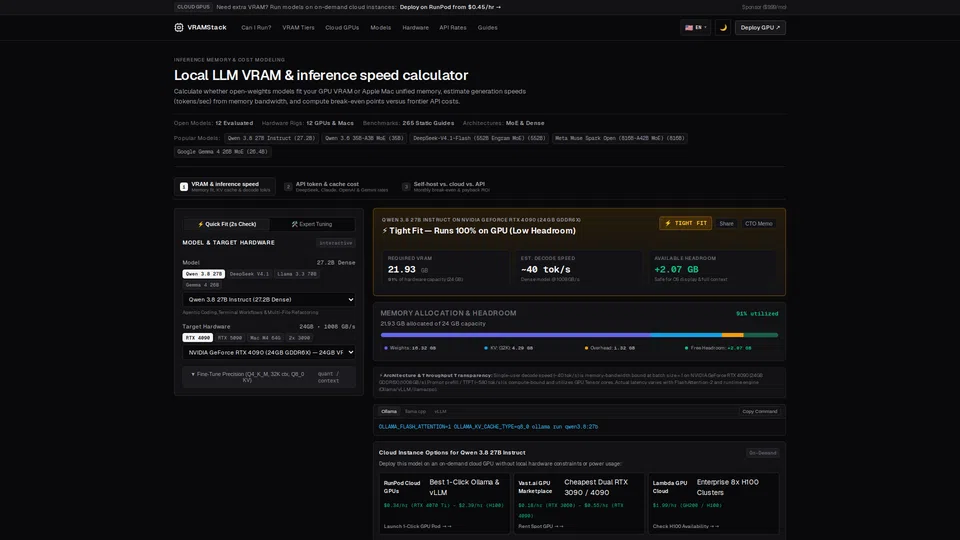Viewport: 960px width, 540px height.
Task: Click the step 2 number badge
Action: (288, 187)
